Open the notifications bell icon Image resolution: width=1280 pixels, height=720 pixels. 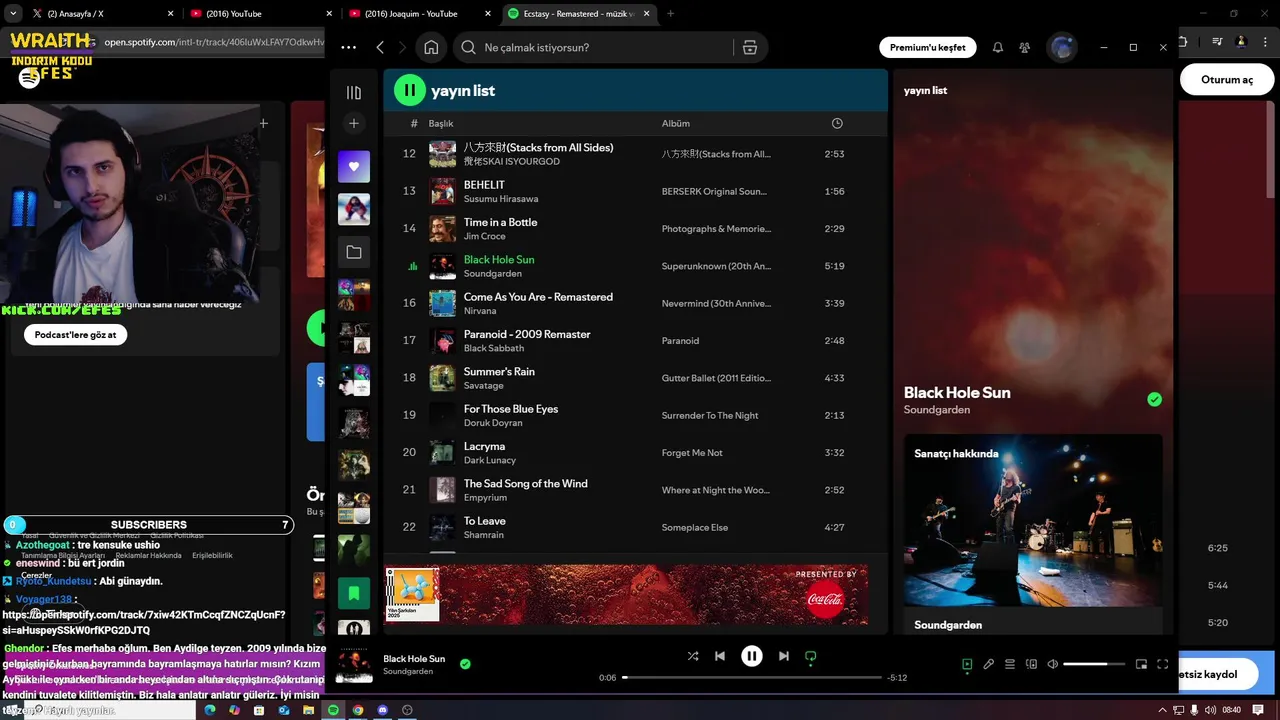[x=998, y=47]
